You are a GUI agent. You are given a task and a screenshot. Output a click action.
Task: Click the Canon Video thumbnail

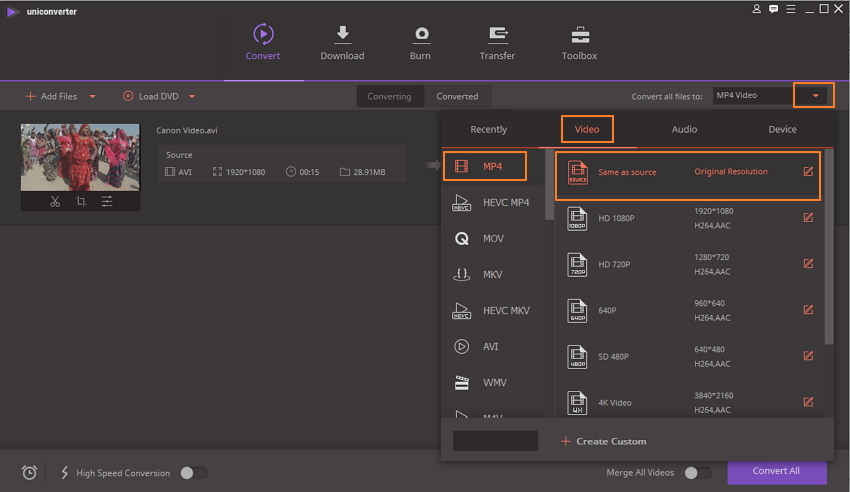(x=80, y=157)
